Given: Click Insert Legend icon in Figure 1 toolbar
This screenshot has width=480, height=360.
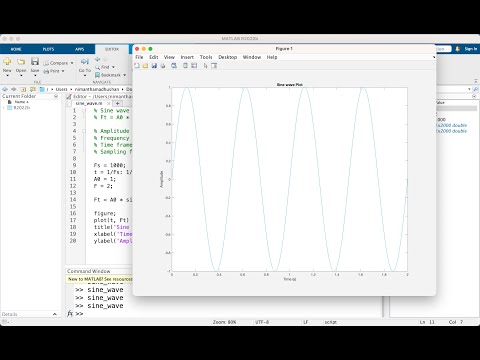Looking at the screenshot, I should point(194,66).
